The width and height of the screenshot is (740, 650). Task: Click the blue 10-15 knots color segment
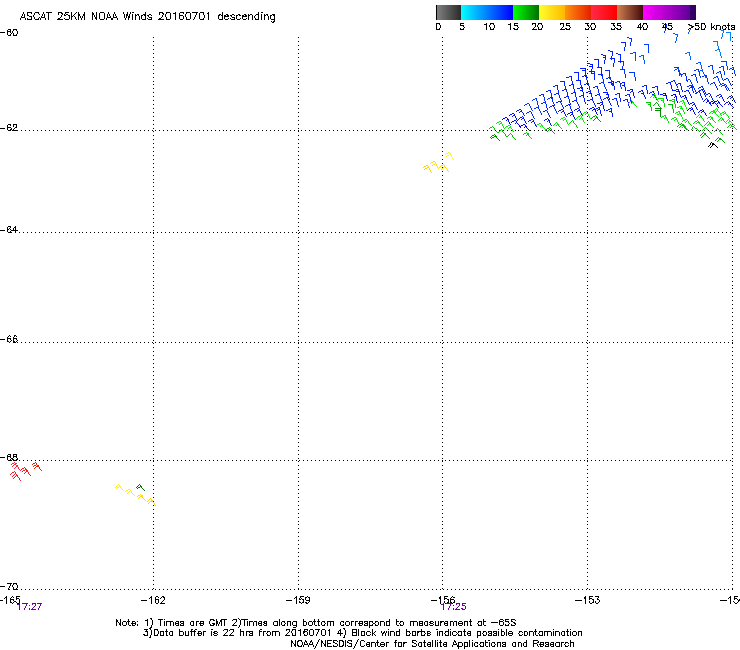[499, 12]
